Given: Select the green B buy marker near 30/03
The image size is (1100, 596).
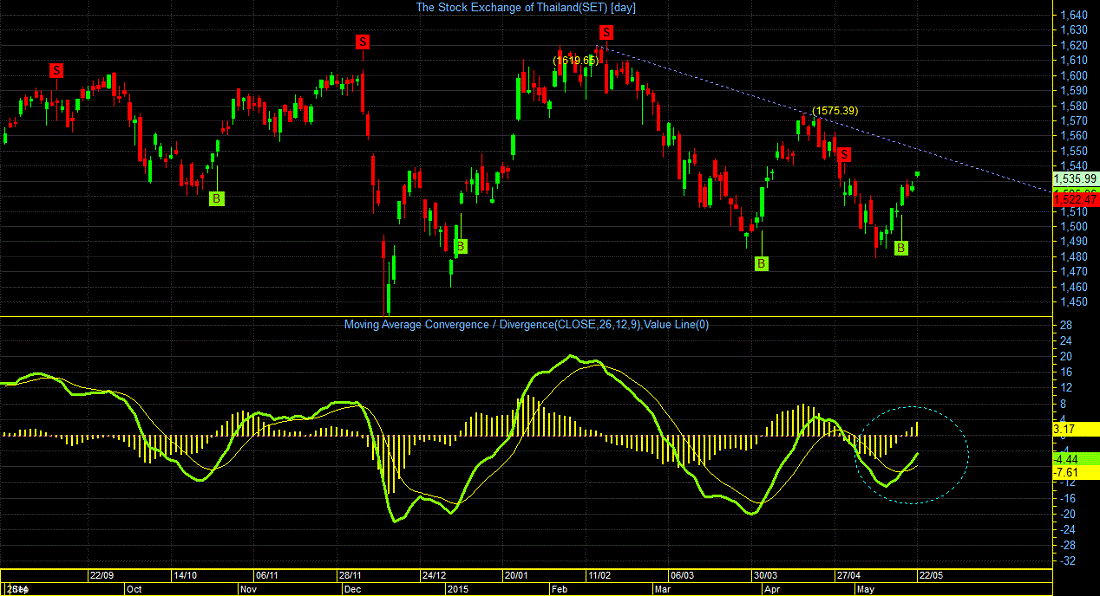Looking at the screenshot, I should coord(761,263).
